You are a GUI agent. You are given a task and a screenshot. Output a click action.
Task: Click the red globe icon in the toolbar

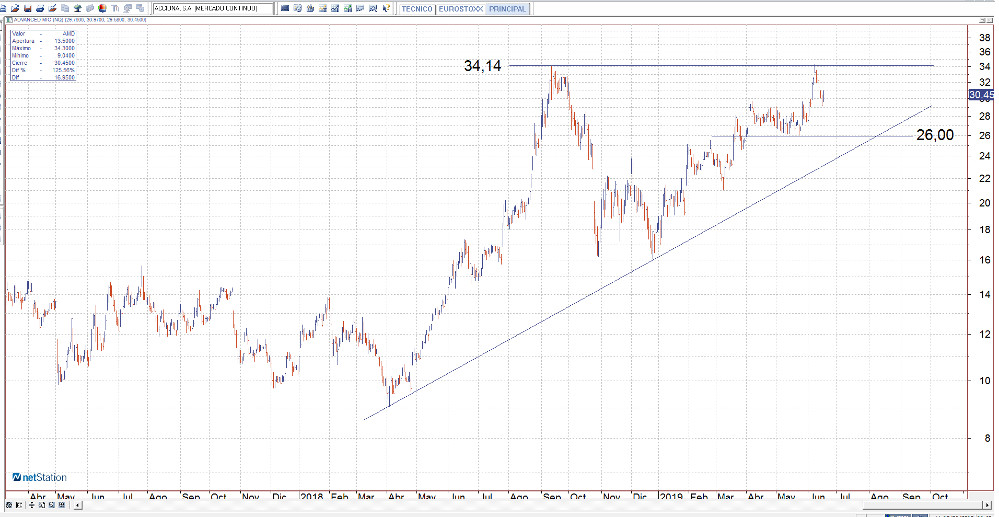pyautogui.click(x=102, y=9)
